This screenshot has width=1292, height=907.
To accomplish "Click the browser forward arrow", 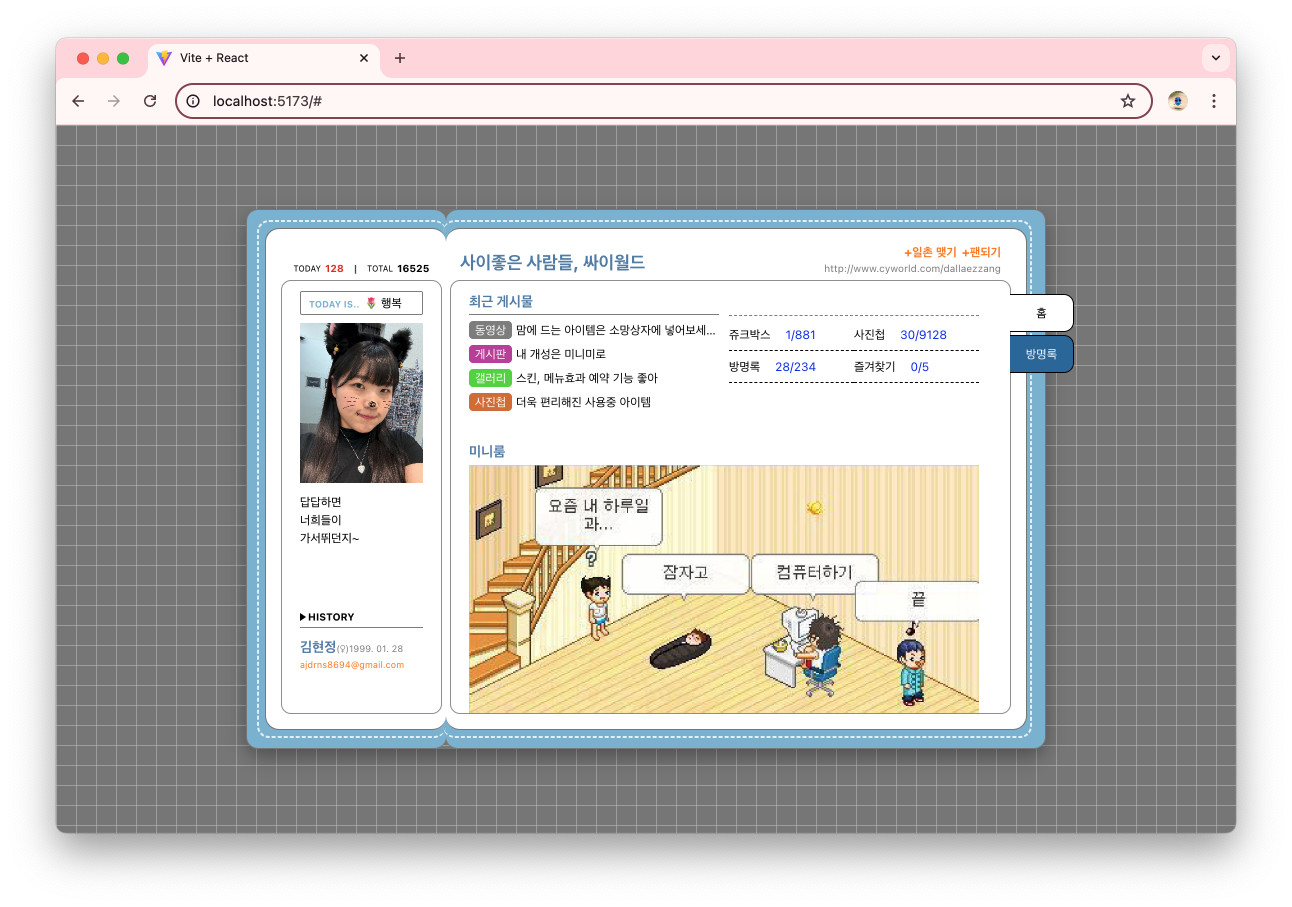I will click(114, 101).
